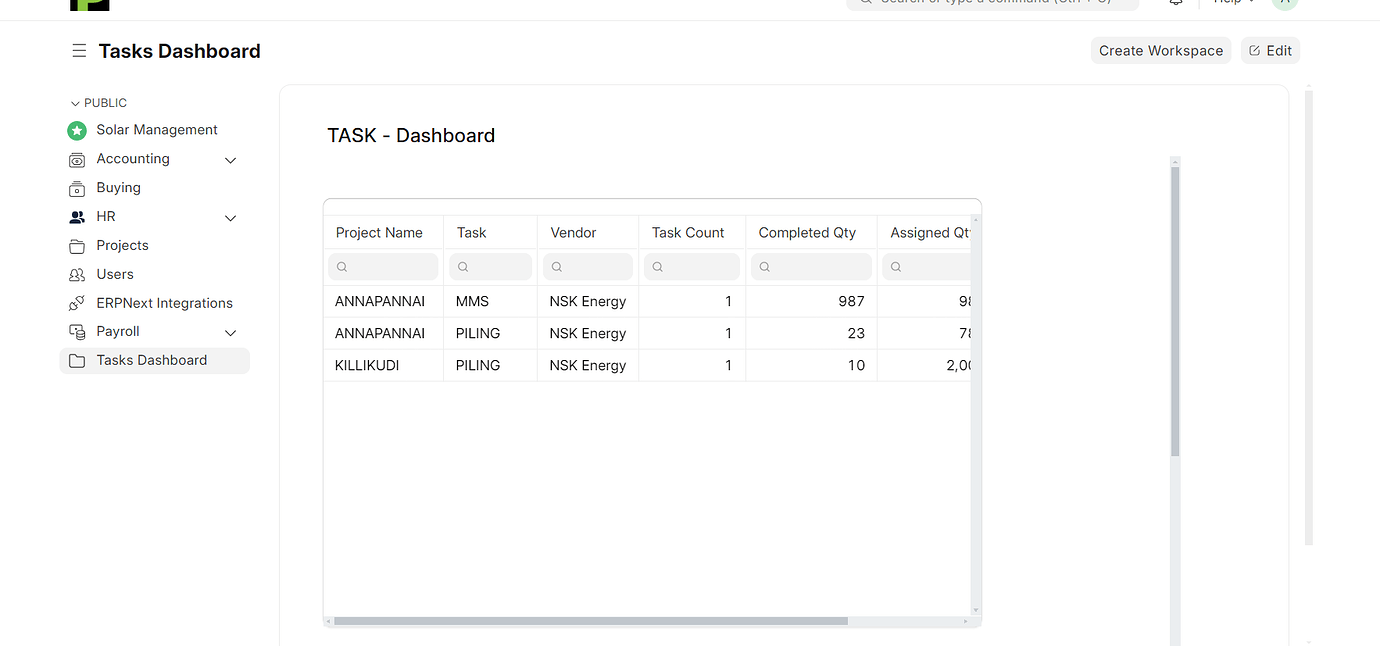The image size is (1380, 646).
Task: Click the HR people icon
Action: tap(77, 216)
